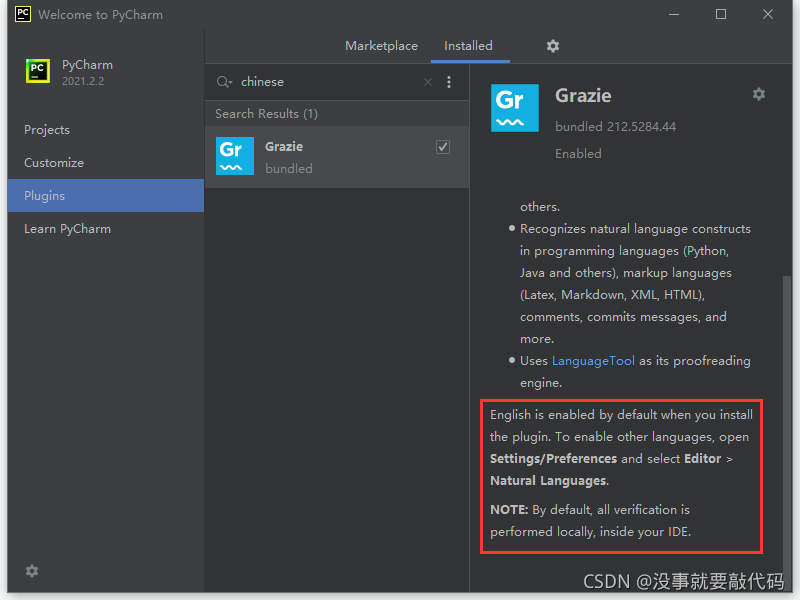The height and width of the screenshot is (600, 800).
Task: Open the LanguageTool link
Action: pos(593,361)
